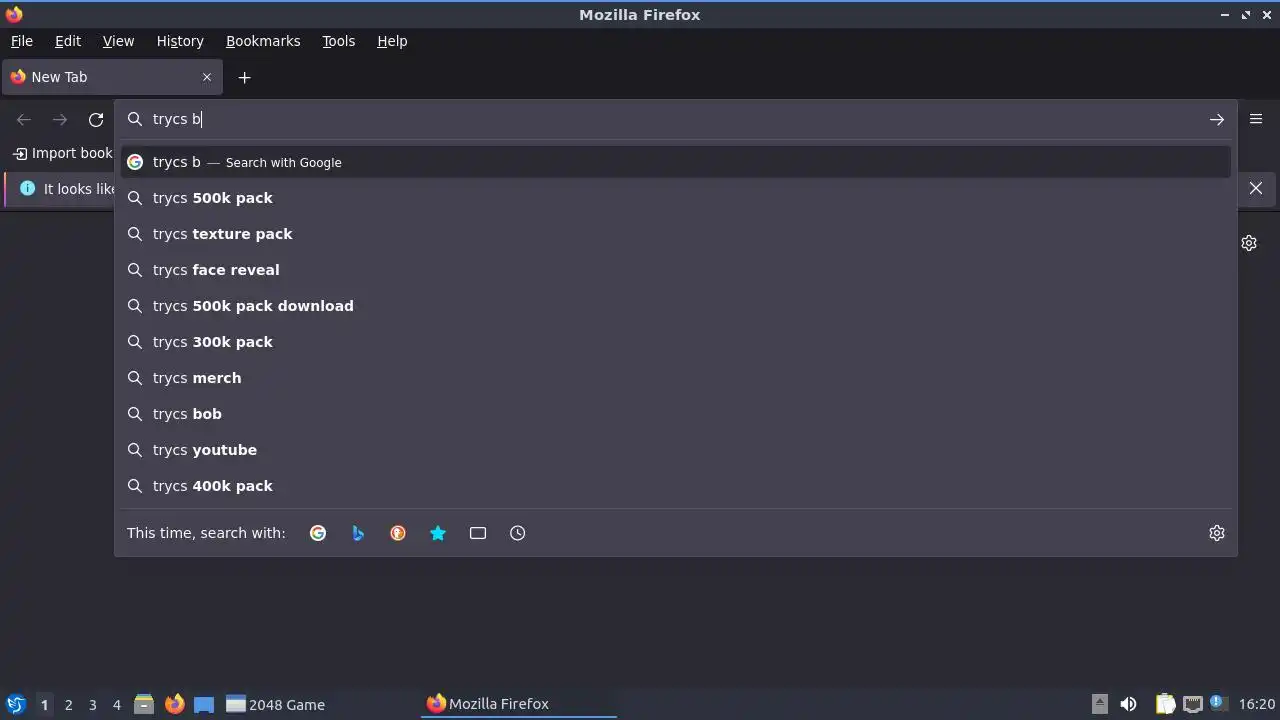The height and width of the screenshot is (720, 1280).
Task: Search with Google one-off icon
Action: pyautogui.click(x=318, y=533)
